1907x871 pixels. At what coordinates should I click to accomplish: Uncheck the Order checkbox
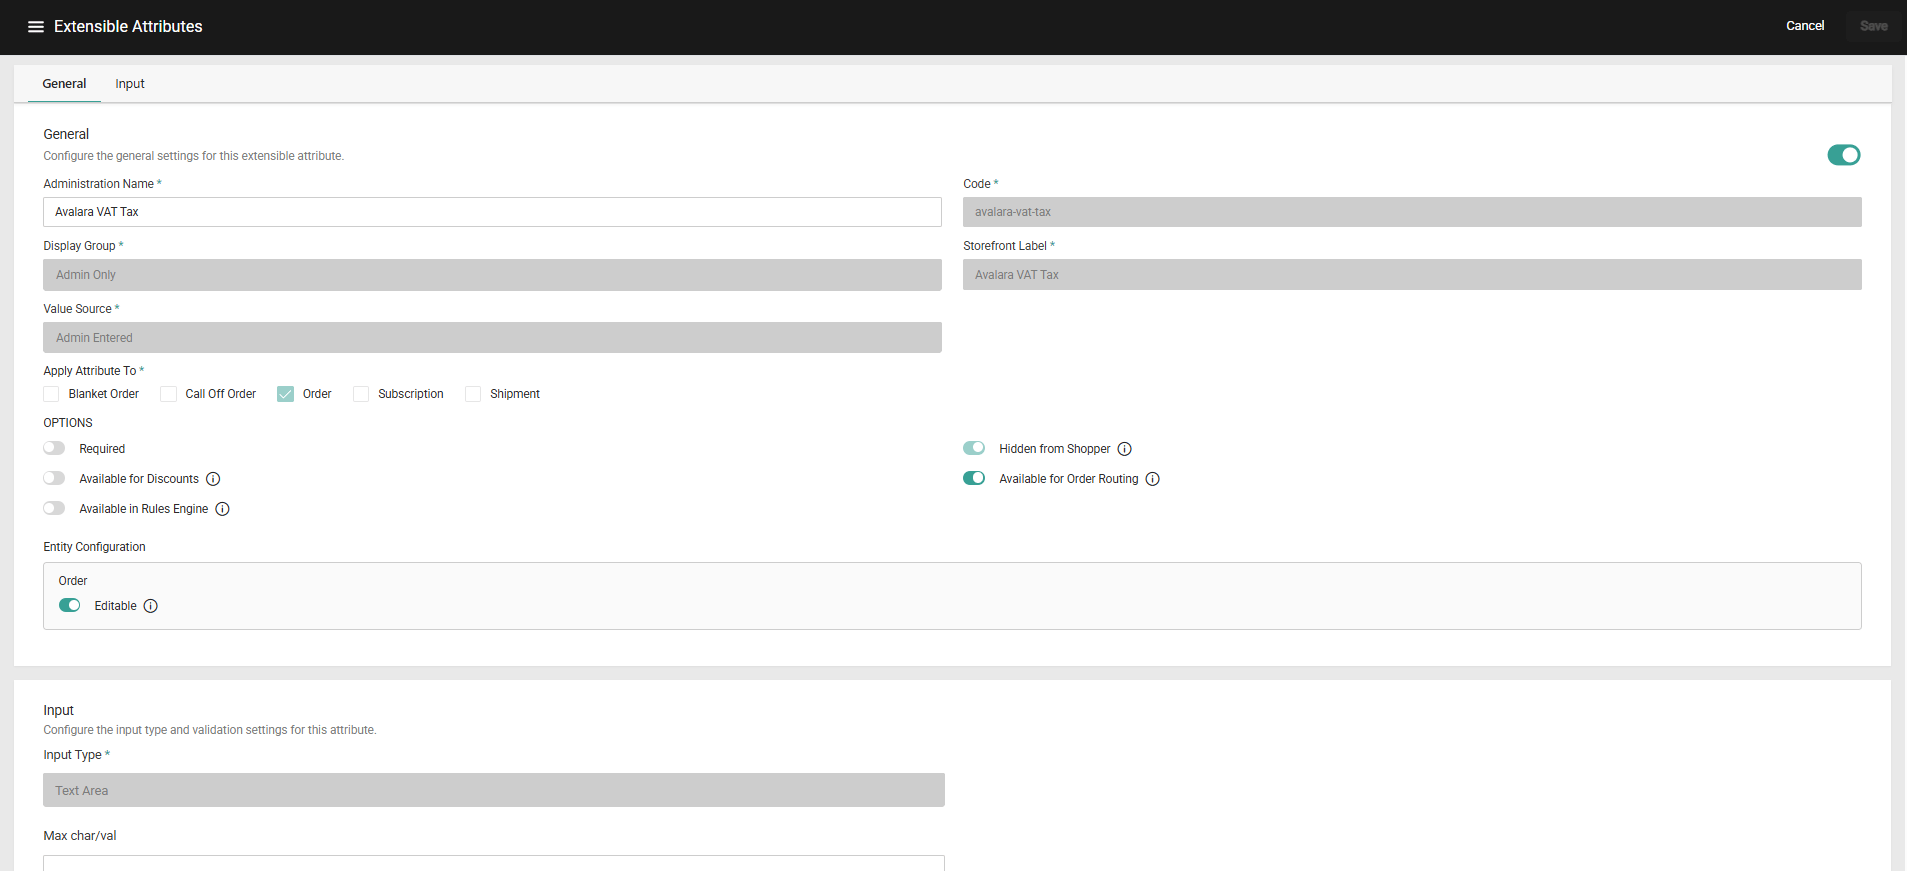click(x=285, y=394)
